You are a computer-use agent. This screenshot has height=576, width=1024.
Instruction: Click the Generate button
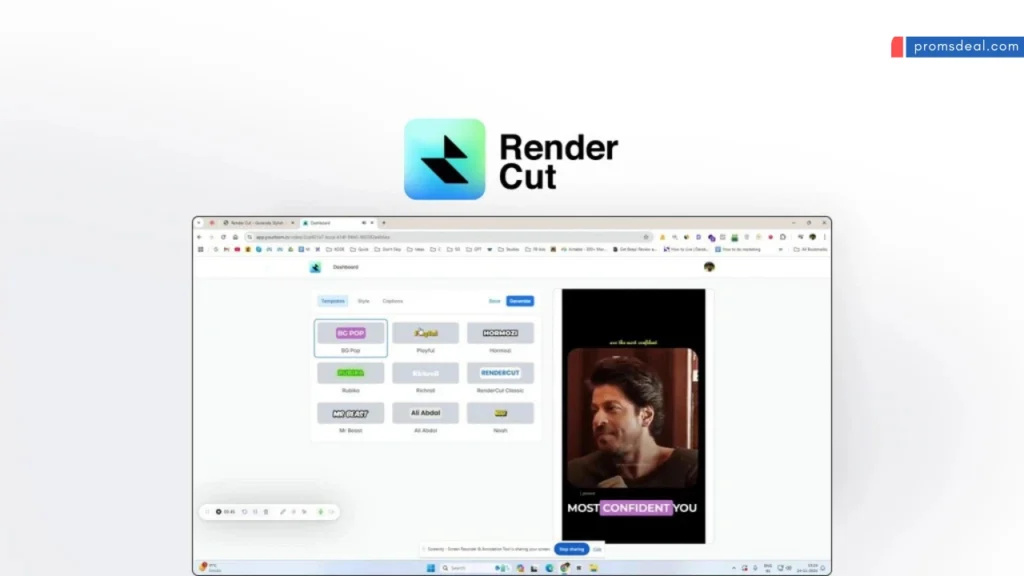click(520, 301)
